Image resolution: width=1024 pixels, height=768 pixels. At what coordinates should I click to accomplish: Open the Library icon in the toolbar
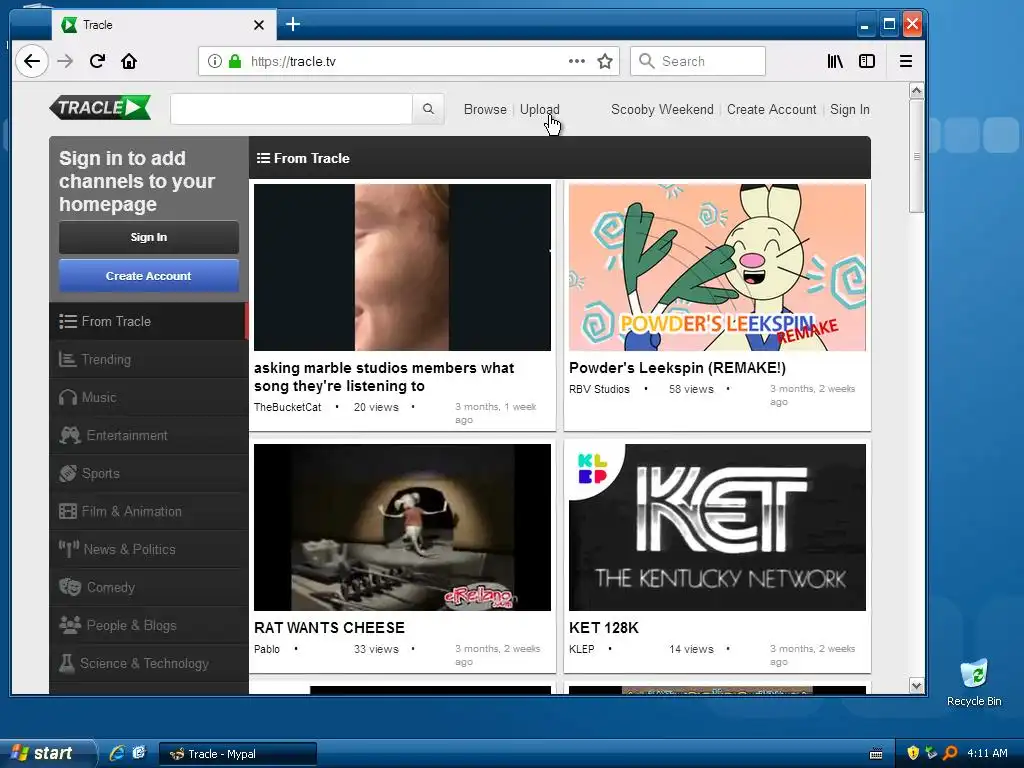[835, 61]
